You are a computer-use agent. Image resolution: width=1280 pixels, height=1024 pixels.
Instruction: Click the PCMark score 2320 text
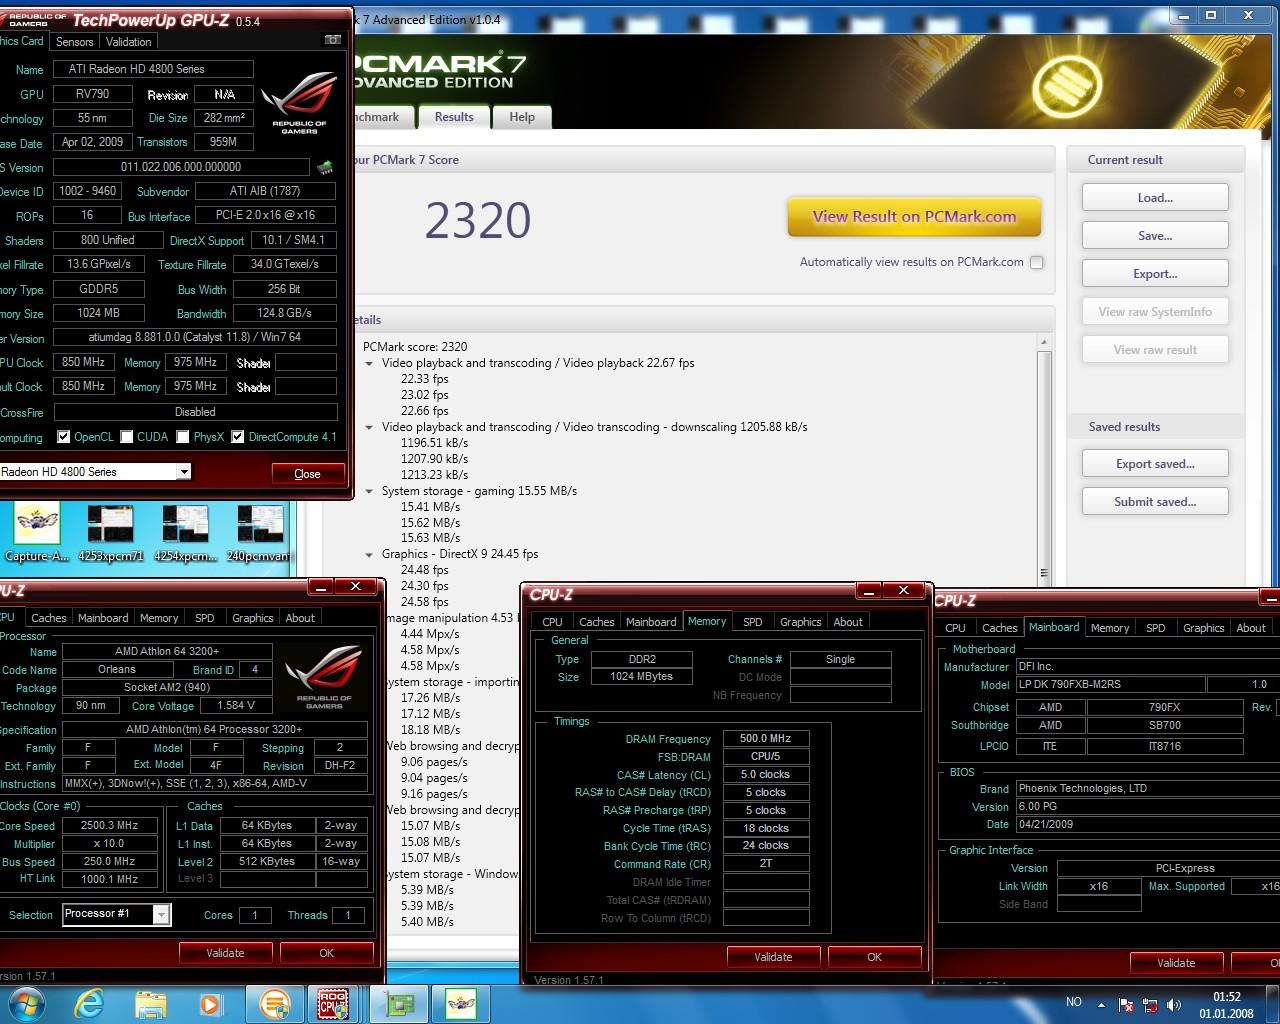(x=478, y=220)
